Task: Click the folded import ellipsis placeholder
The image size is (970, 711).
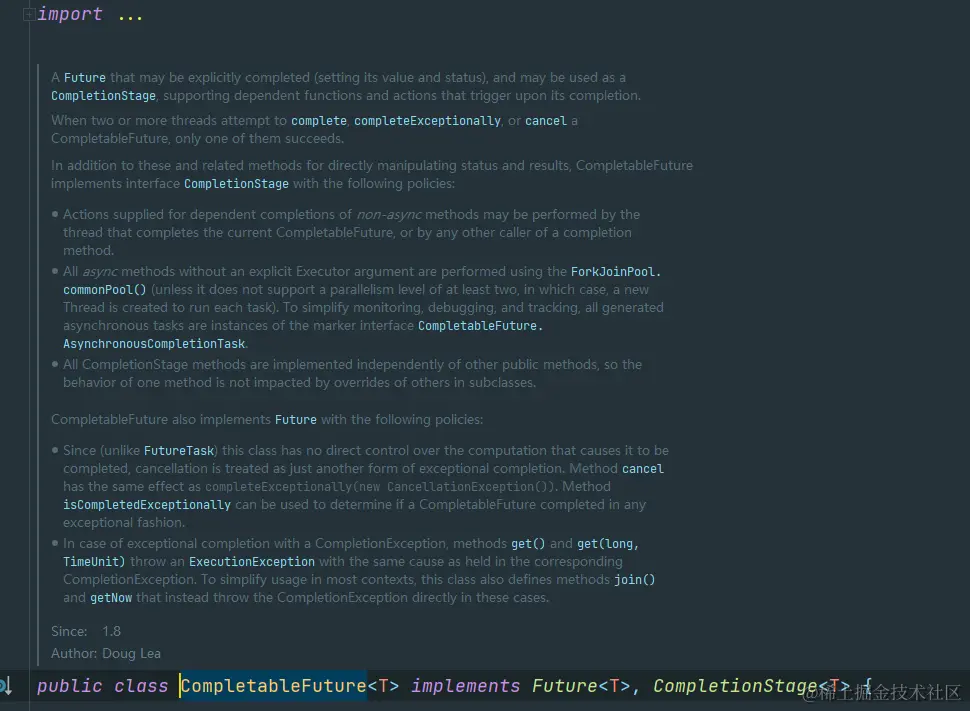Action: tap(130, 15)
